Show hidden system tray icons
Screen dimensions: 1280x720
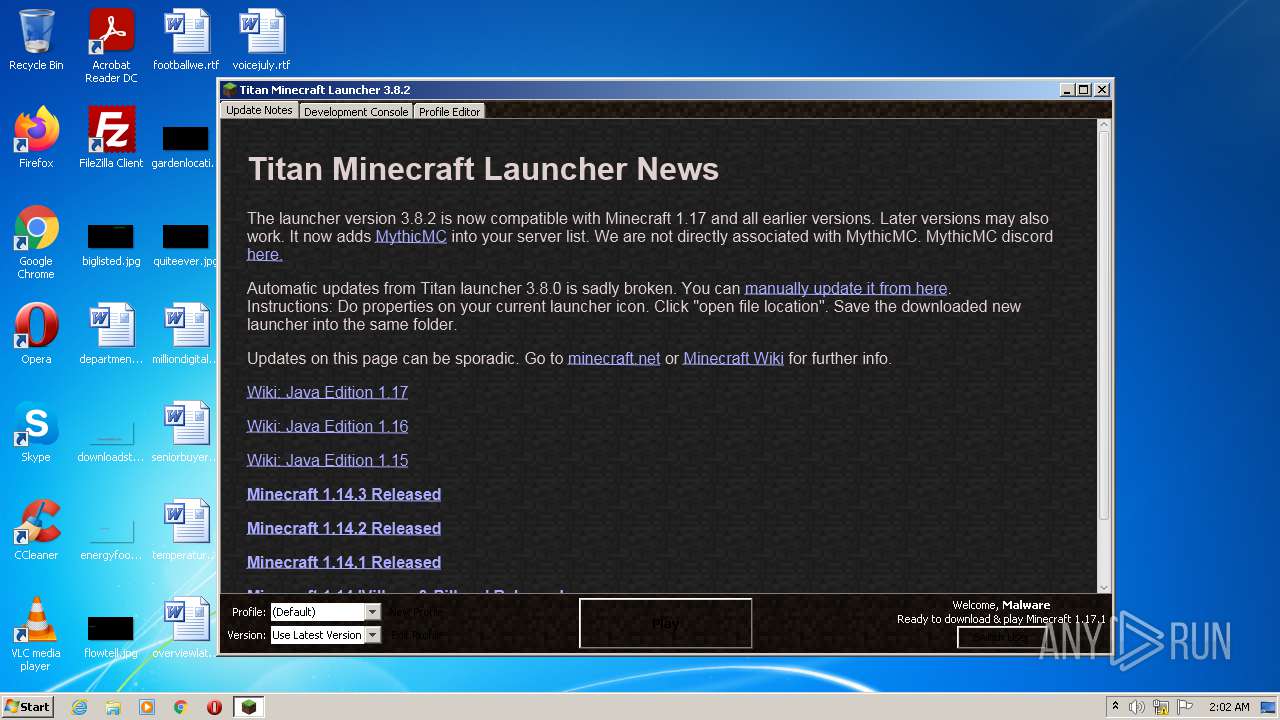pyautogui.click(x=1115, y=707)
